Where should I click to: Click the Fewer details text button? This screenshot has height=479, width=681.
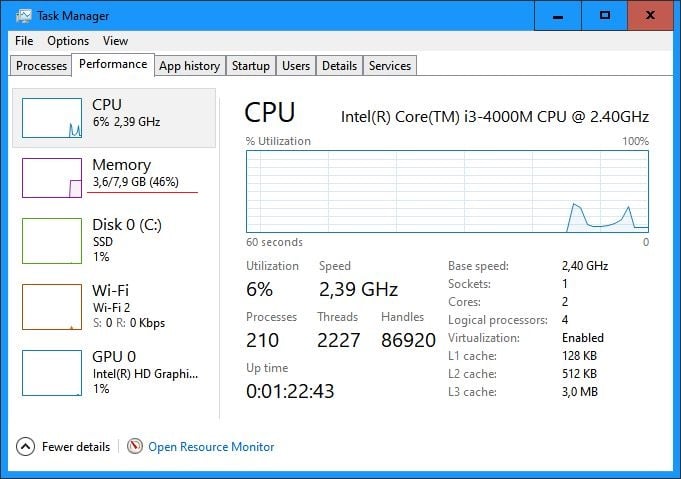pyautogui.click(x=76, y=446)
